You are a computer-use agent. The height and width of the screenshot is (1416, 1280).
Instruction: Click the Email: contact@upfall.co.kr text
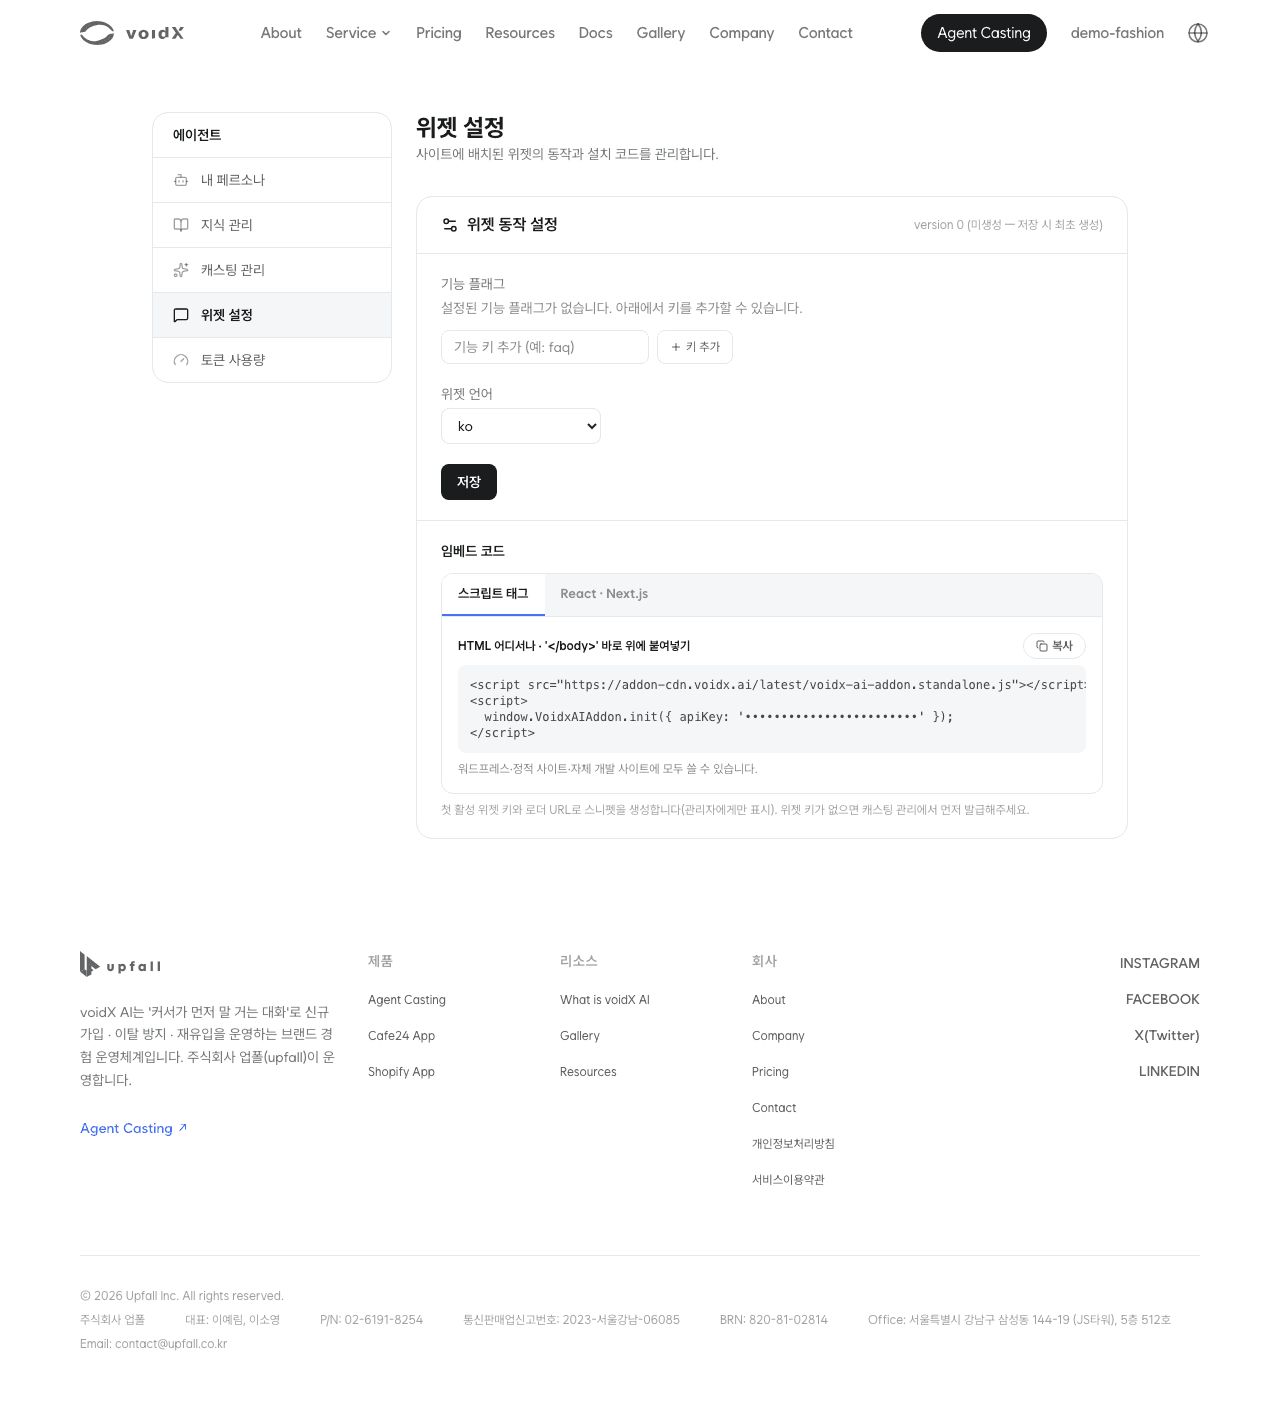(154, 1344)
